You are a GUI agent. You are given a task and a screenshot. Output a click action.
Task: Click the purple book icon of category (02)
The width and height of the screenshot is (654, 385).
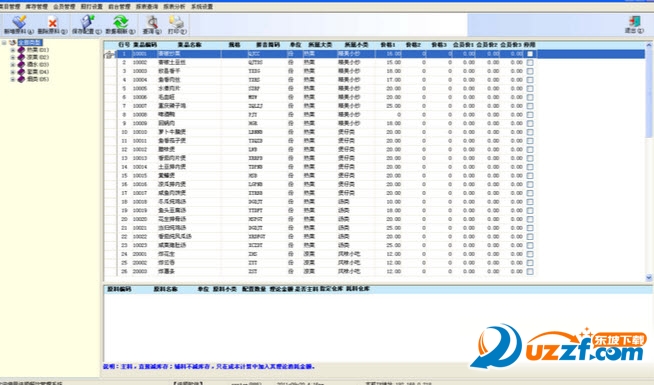click(21, 57)
